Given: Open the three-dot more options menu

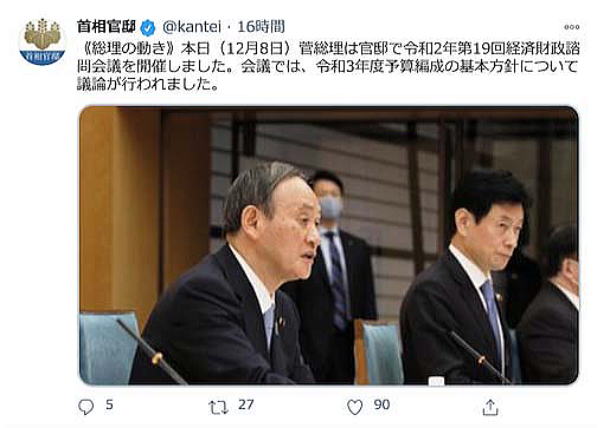Looking at the screenshot, I should click(571, 27).
